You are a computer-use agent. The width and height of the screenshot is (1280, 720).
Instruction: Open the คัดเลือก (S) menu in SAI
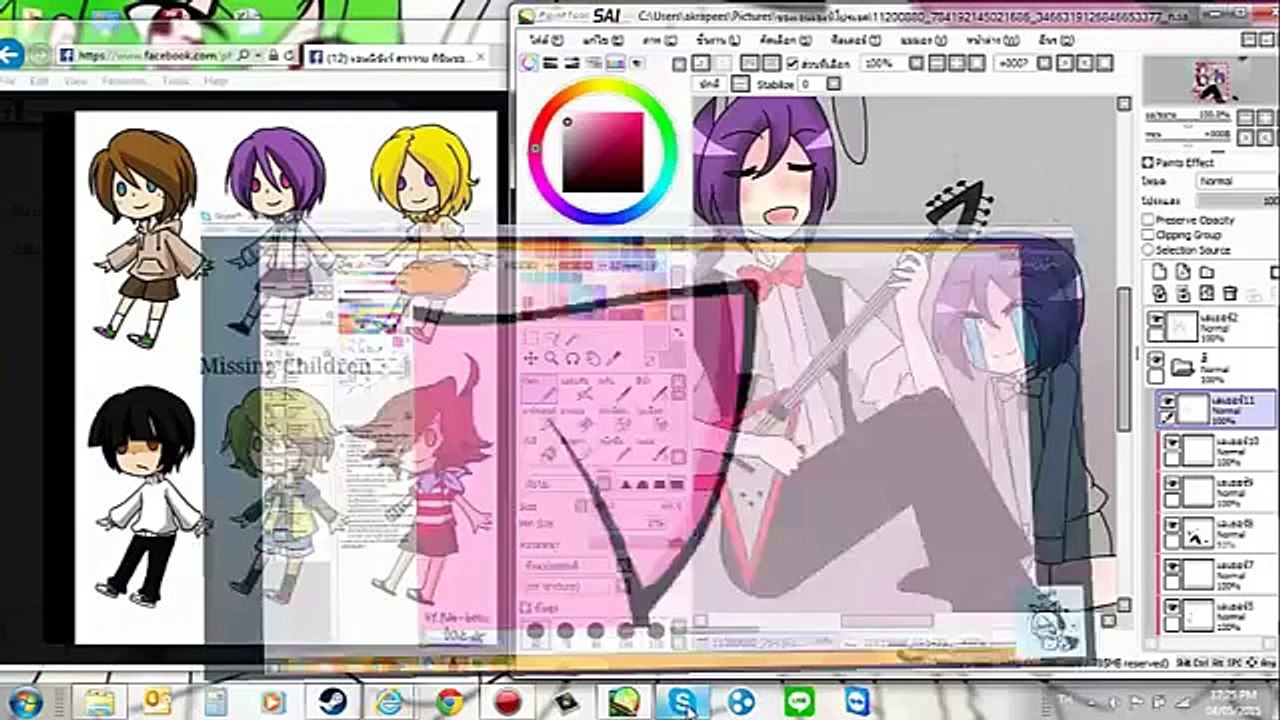786,40
